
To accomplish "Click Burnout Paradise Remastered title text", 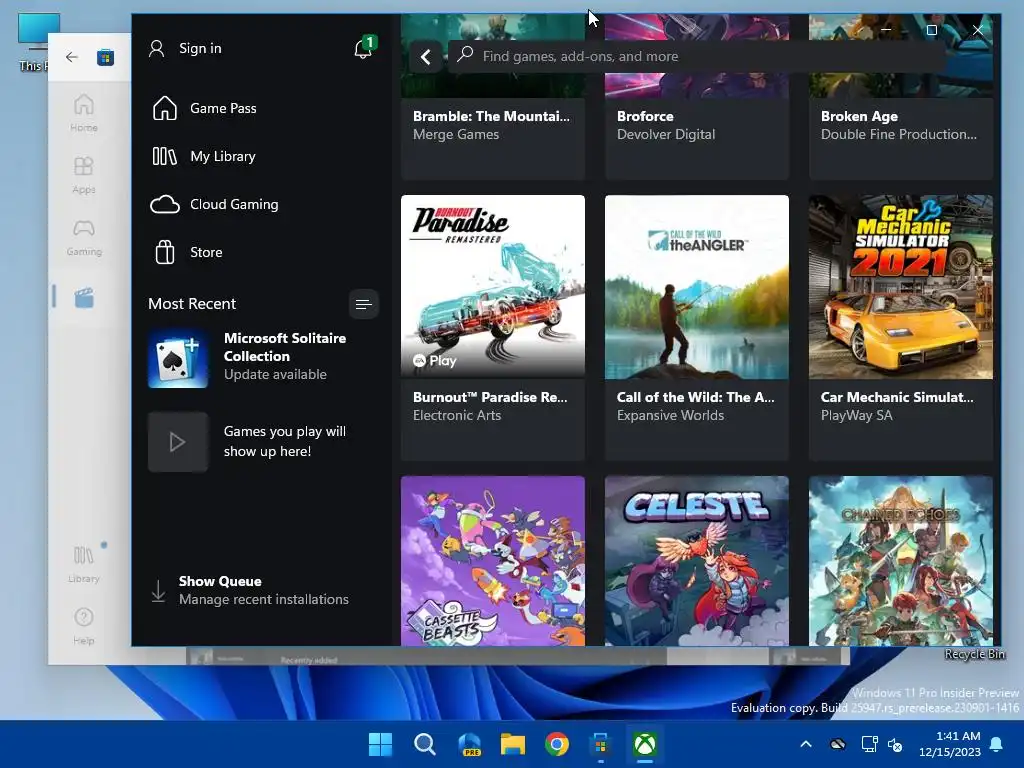I will point(490,397).
